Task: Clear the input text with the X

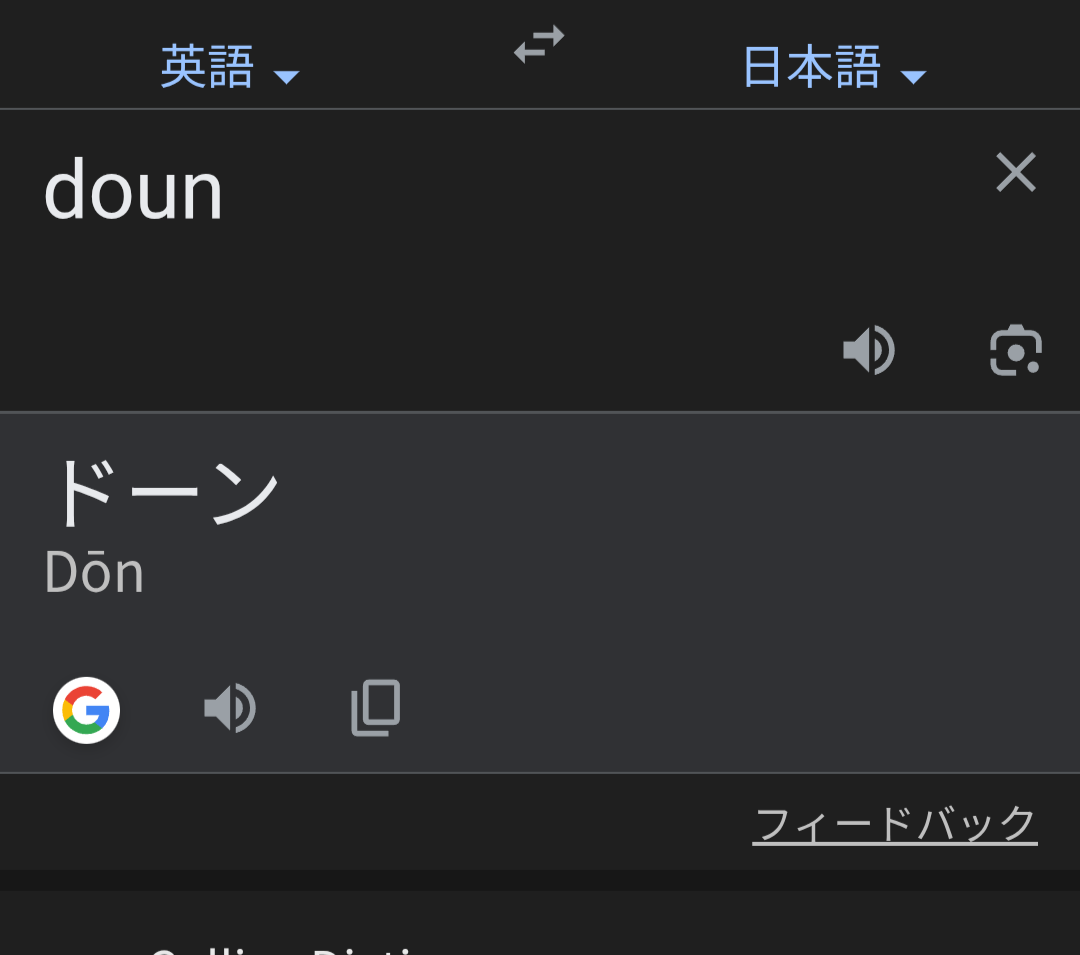Action: point(1015,172)
